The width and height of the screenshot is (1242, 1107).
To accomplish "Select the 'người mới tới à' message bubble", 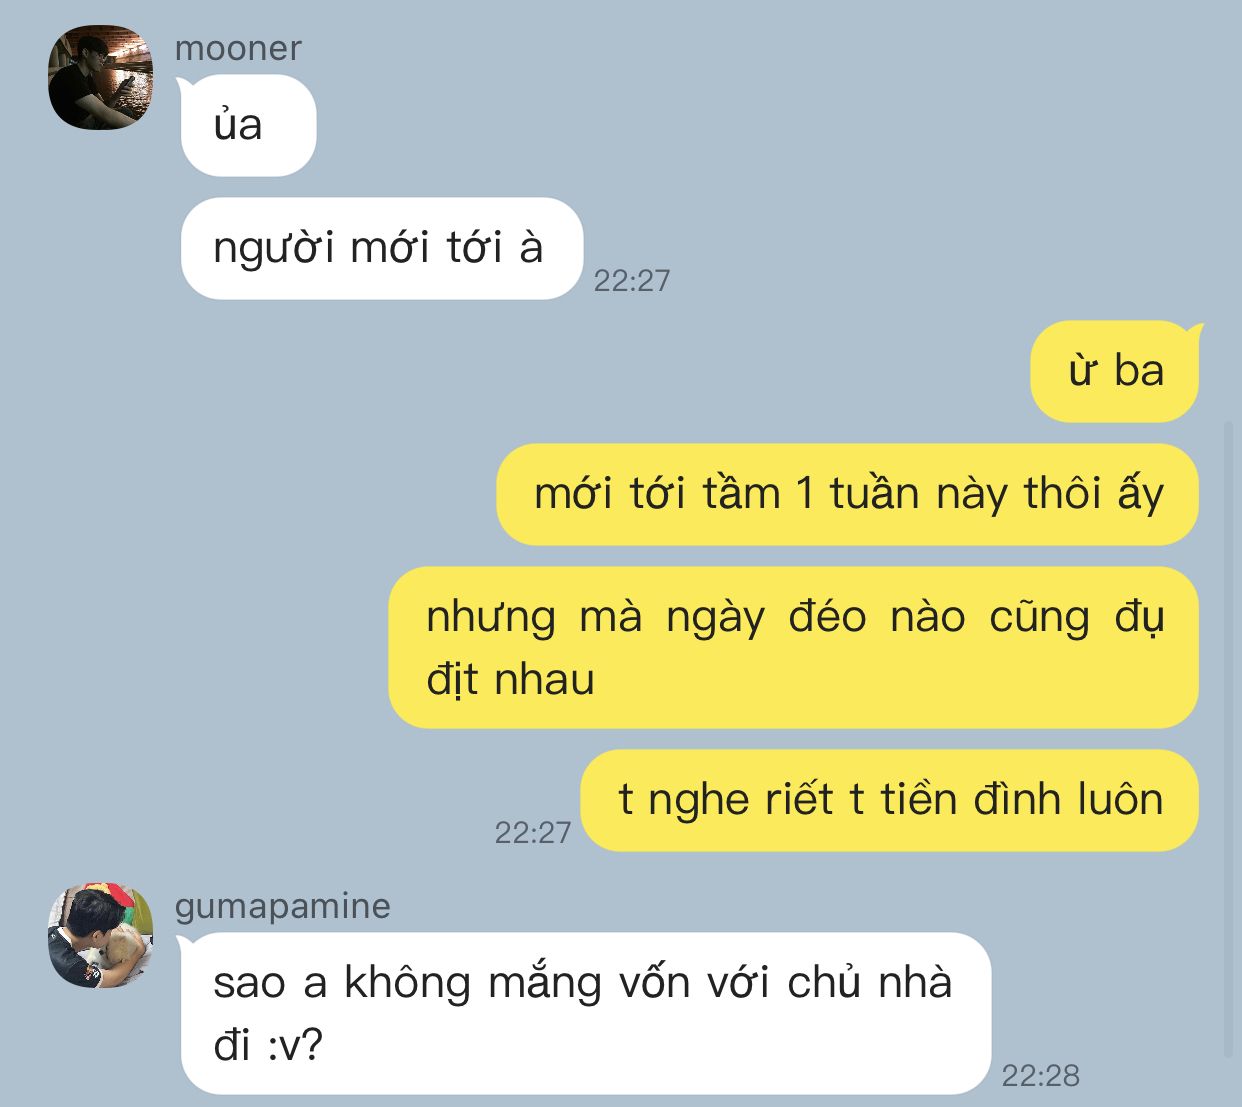I will coord(381,248).
